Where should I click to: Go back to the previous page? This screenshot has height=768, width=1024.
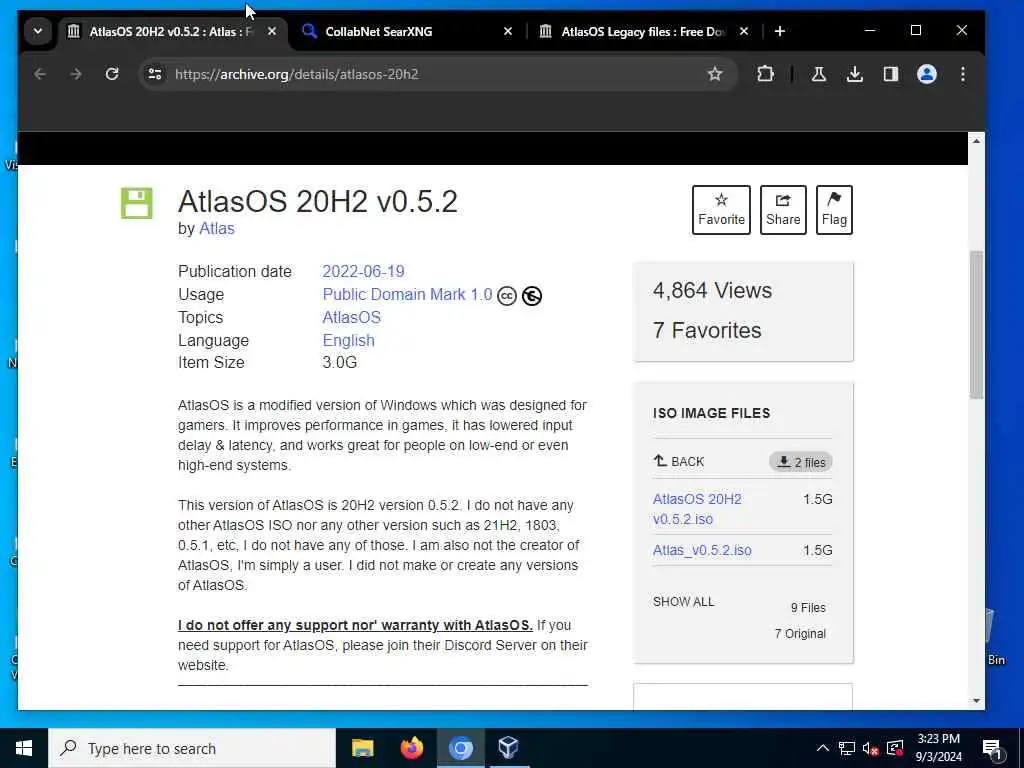click(x=40, y=74)
